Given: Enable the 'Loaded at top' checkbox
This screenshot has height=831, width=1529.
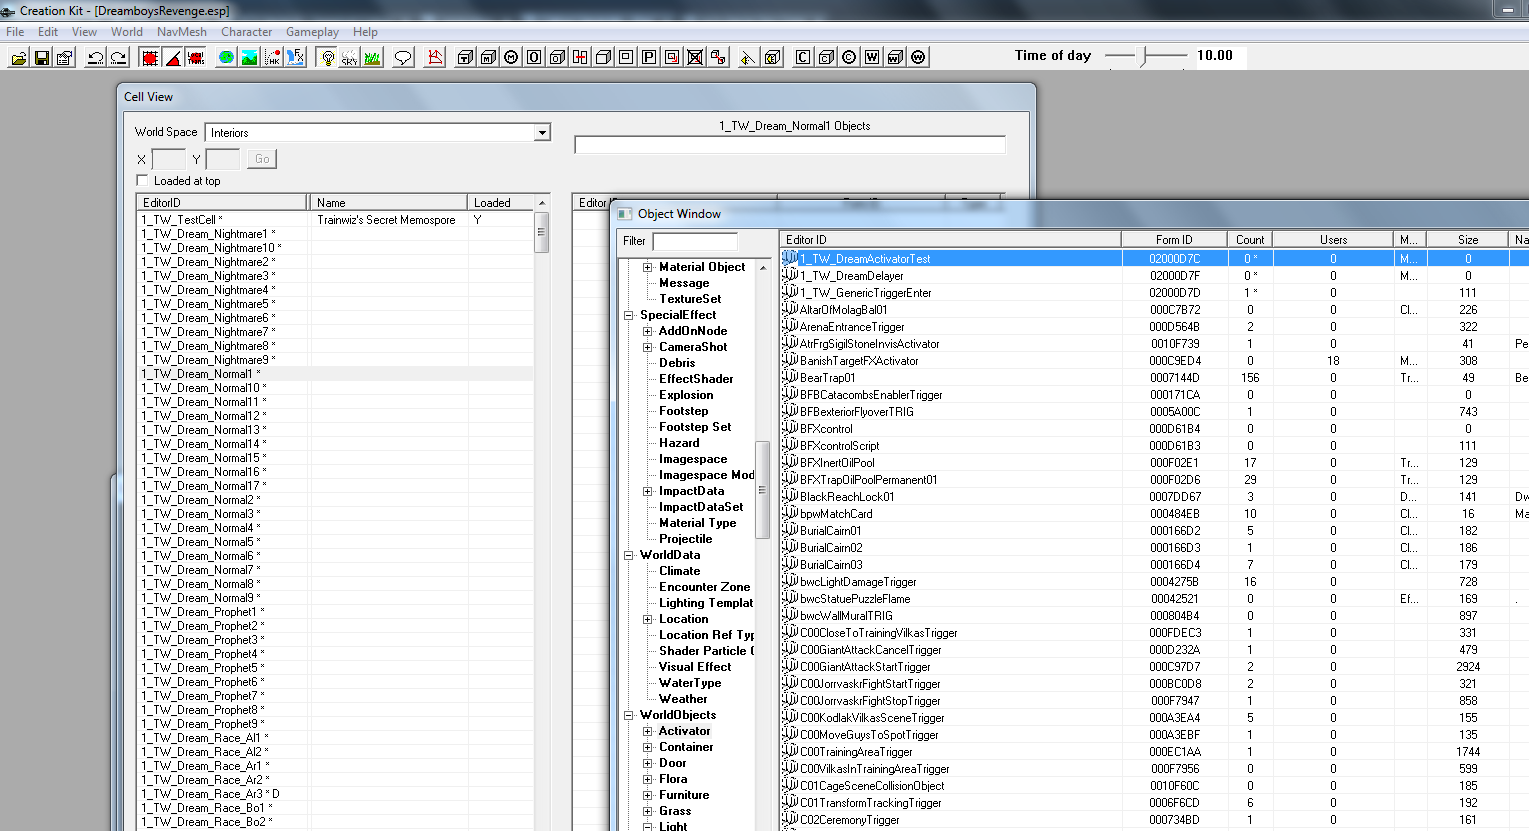Looking at the screenshot, I should [142, 181].
